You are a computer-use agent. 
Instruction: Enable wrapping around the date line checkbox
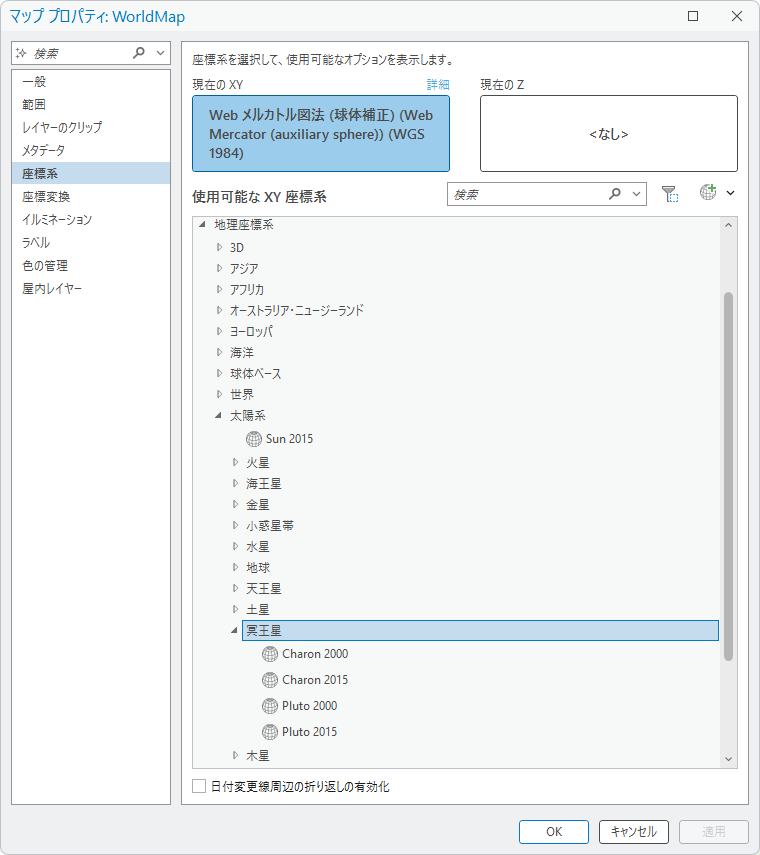click(x=199, y=786)
